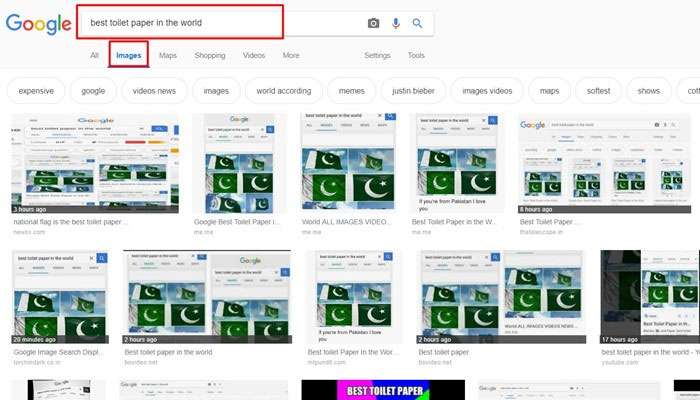Switch to the Shopping tab
This screenshot has height=400, width=700.
210,55
